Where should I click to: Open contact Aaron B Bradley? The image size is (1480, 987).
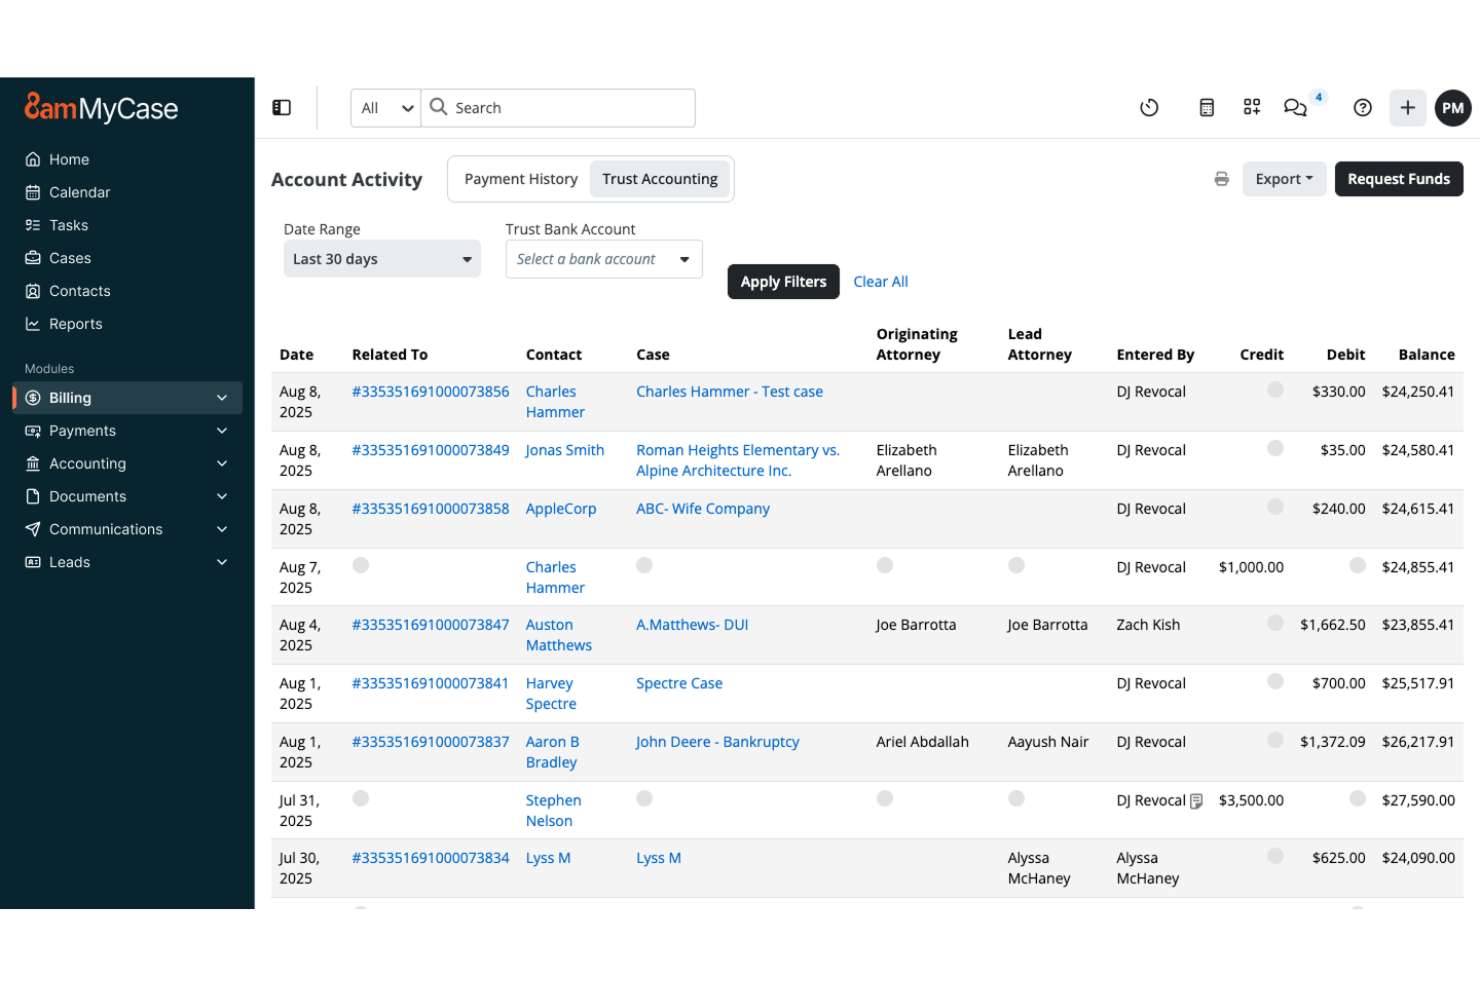(553, 752)
